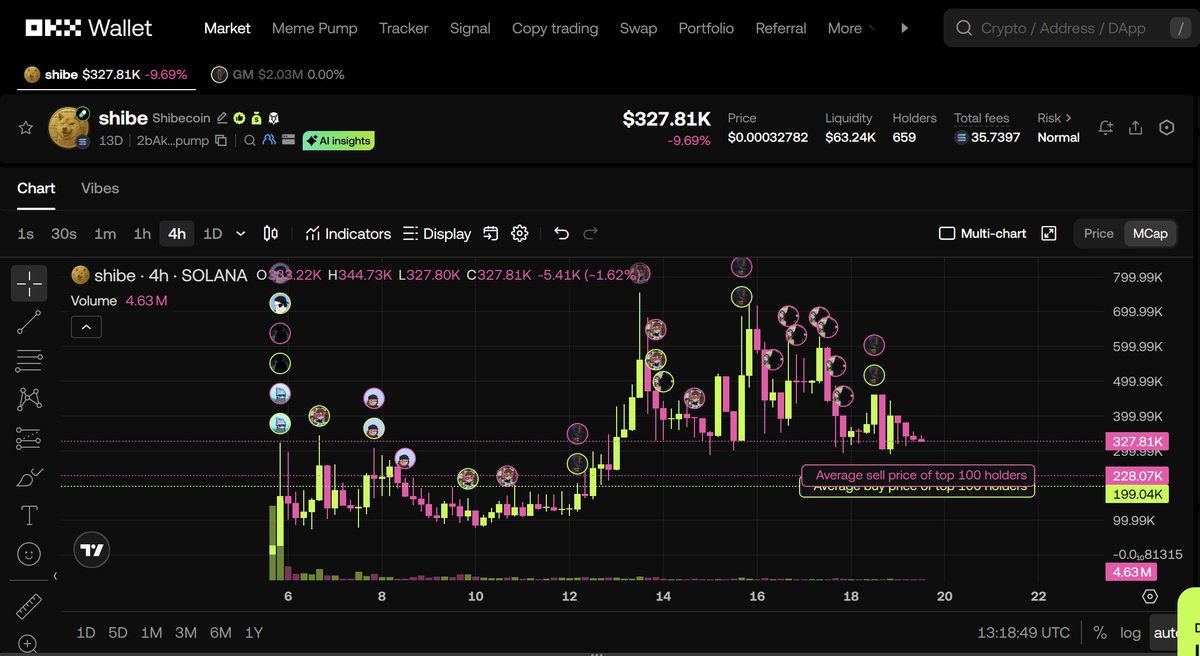Viewport: 1200px width, 656px height.
Task: Redo the chart action
Action: (590, 233)
